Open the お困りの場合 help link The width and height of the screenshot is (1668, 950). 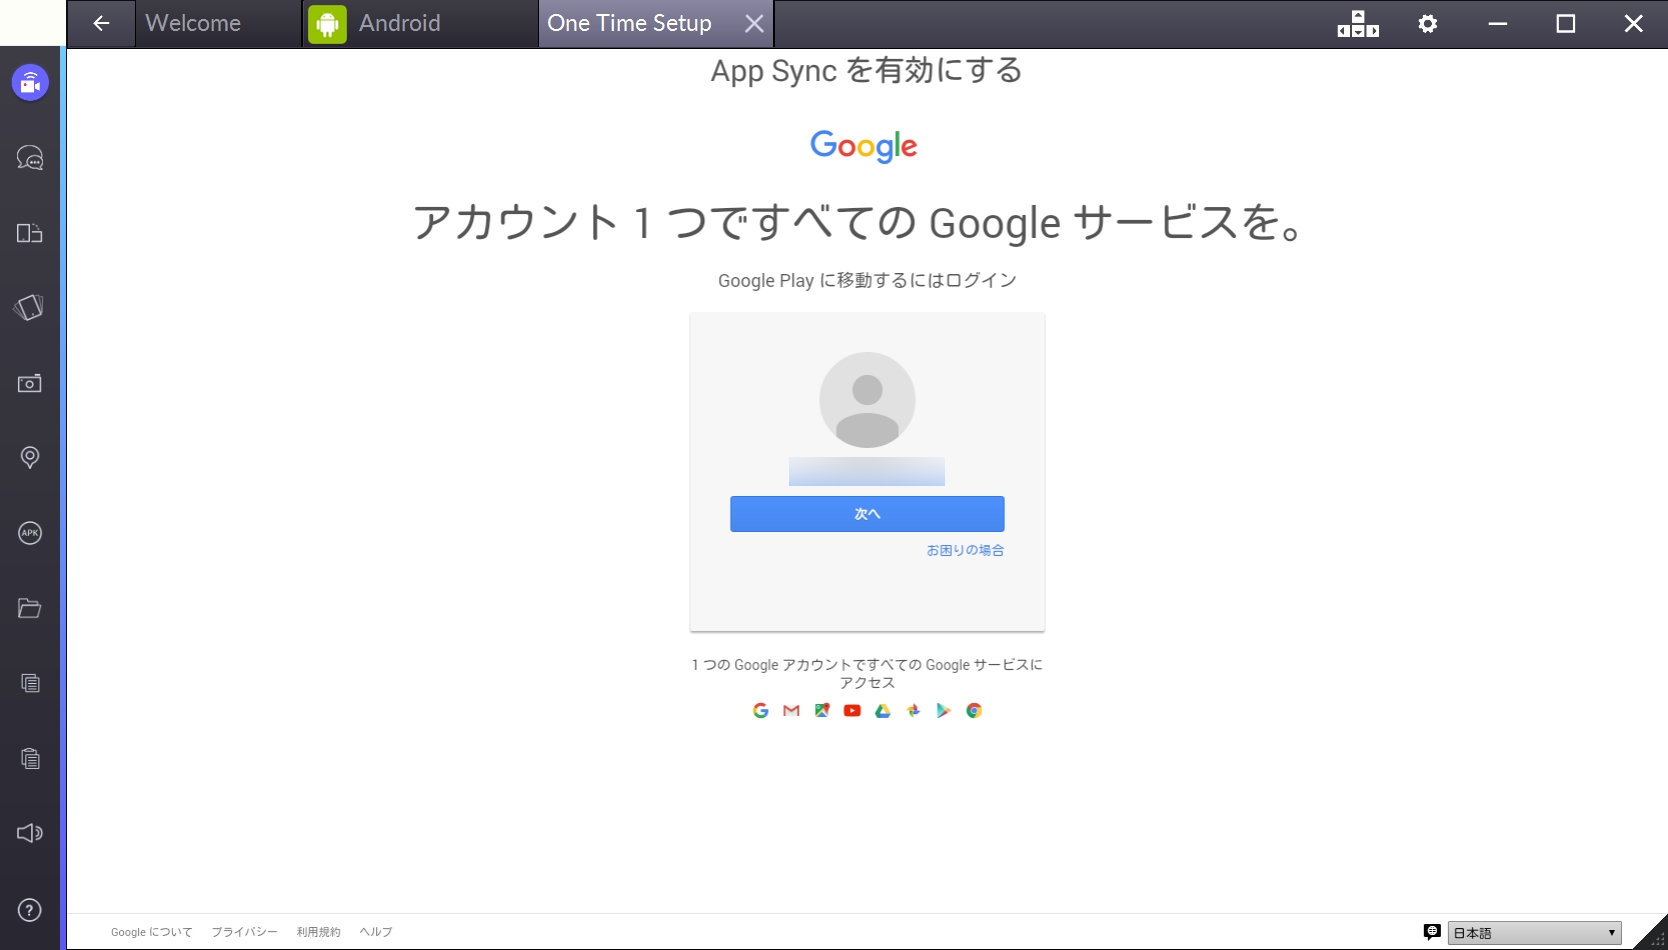[965, 550]
